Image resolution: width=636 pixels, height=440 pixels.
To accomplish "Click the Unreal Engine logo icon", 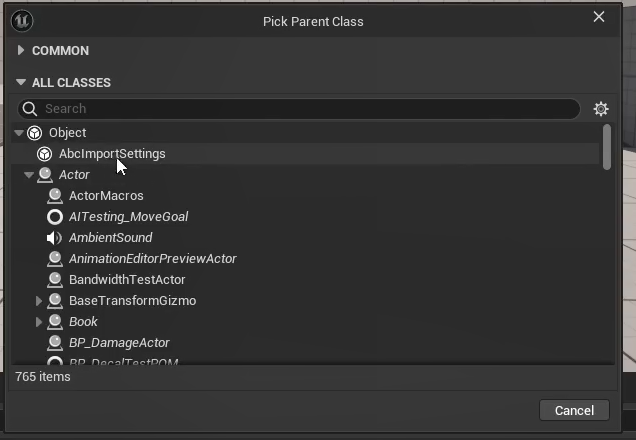I will click(22, 20).
